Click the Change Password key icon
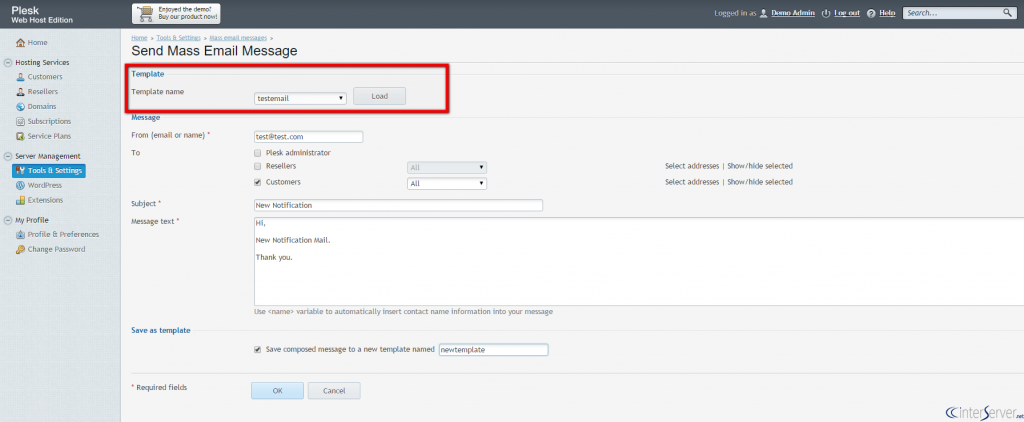 pyautogui.click(x=21, y=250)
